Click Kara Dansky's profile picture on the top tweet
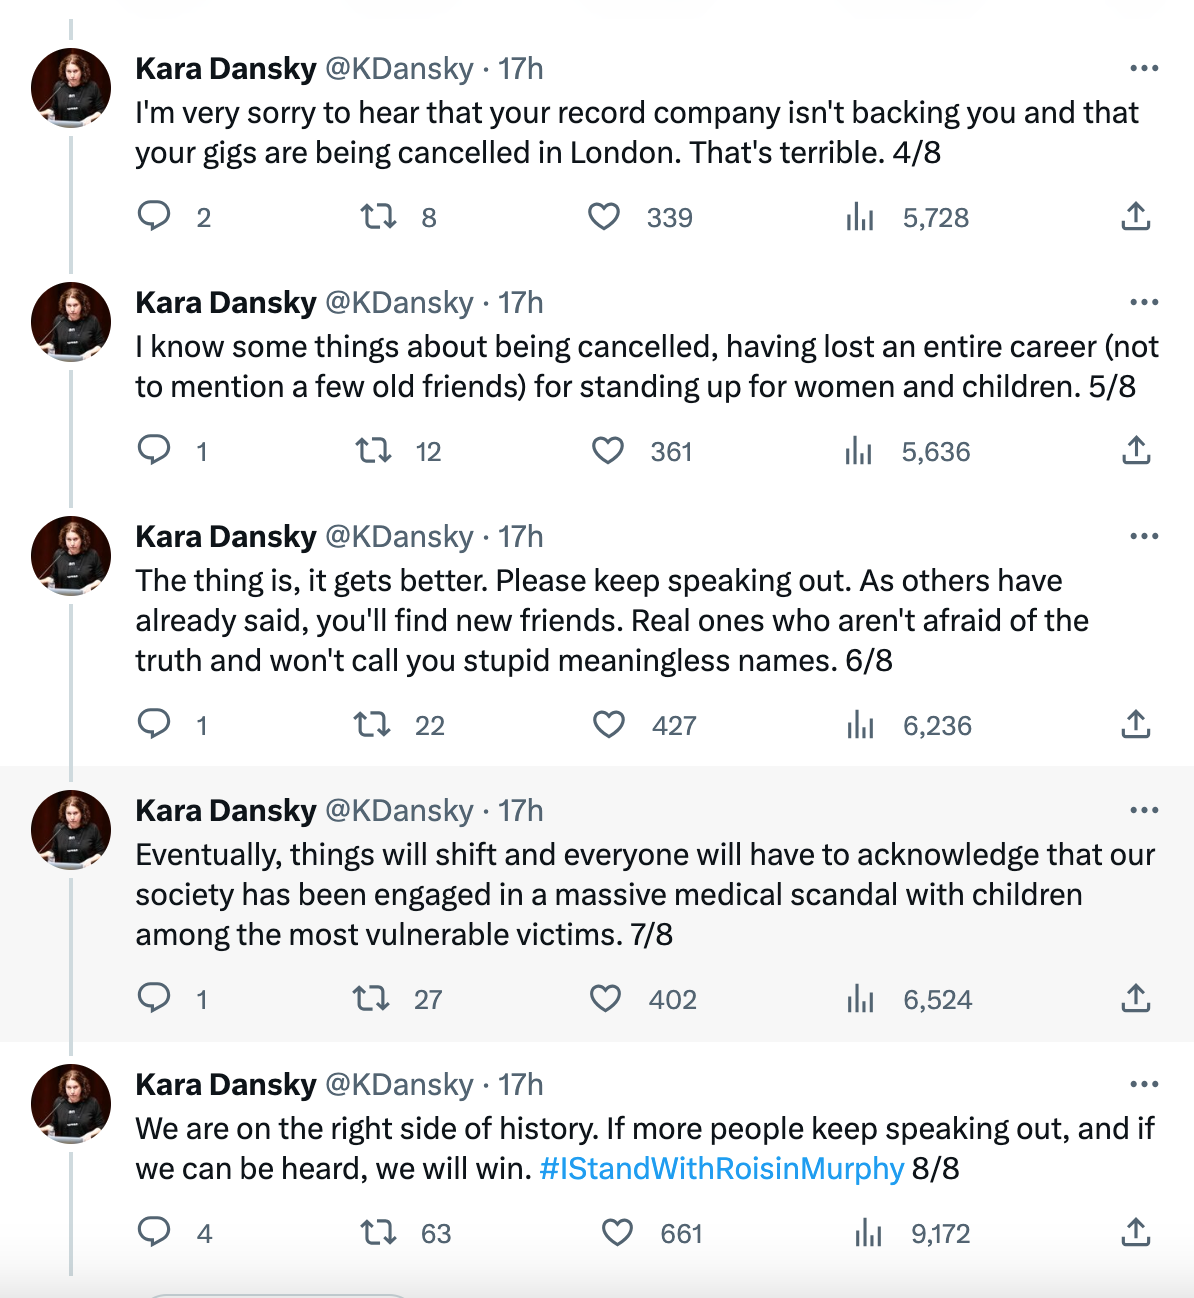1194x1298 pixels. coord(69,86)
